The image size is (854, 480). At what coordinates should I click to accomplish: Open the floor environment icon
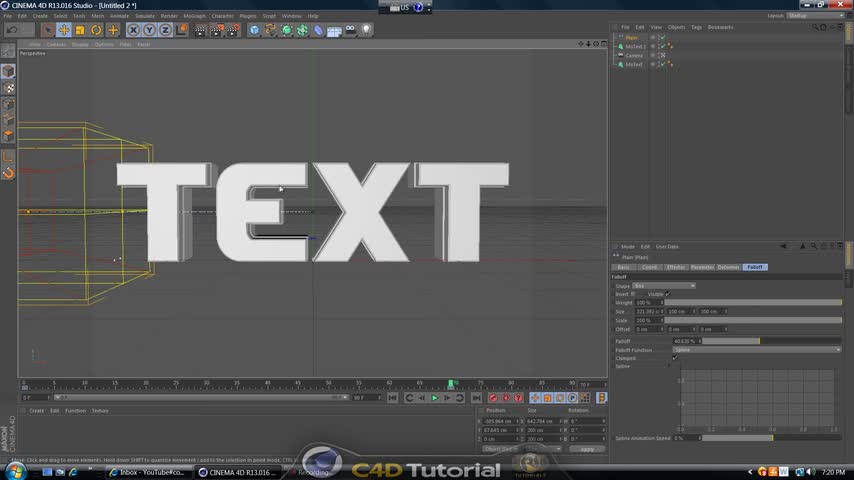click(x=334, y=31)
